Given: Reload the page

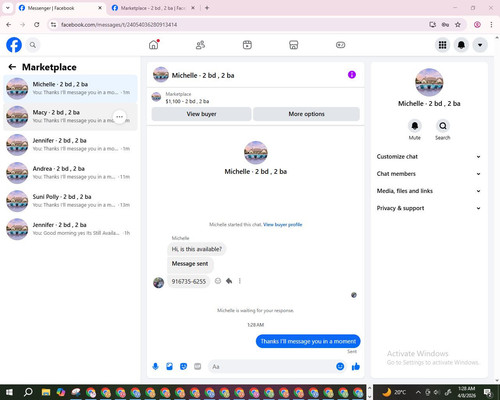Looking at the screenshot, I should (37, 24).
